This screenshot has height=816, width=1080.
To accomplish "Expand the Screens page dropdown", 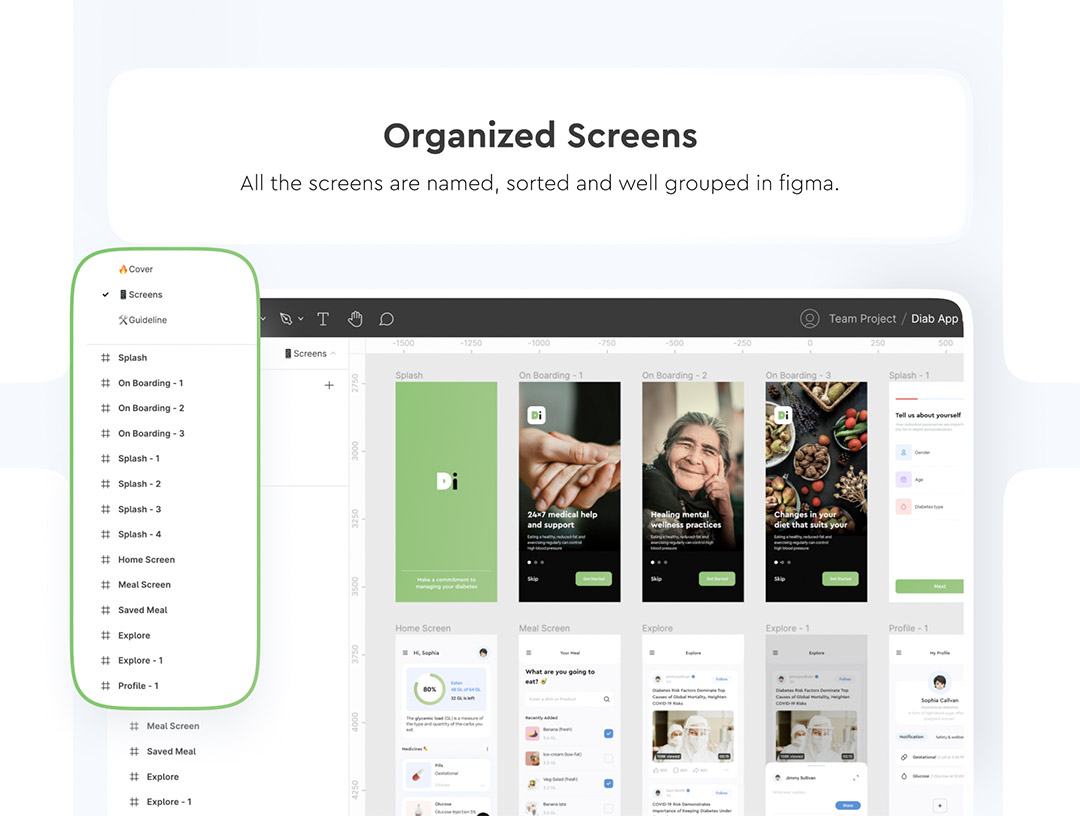I will coord(333,353).
